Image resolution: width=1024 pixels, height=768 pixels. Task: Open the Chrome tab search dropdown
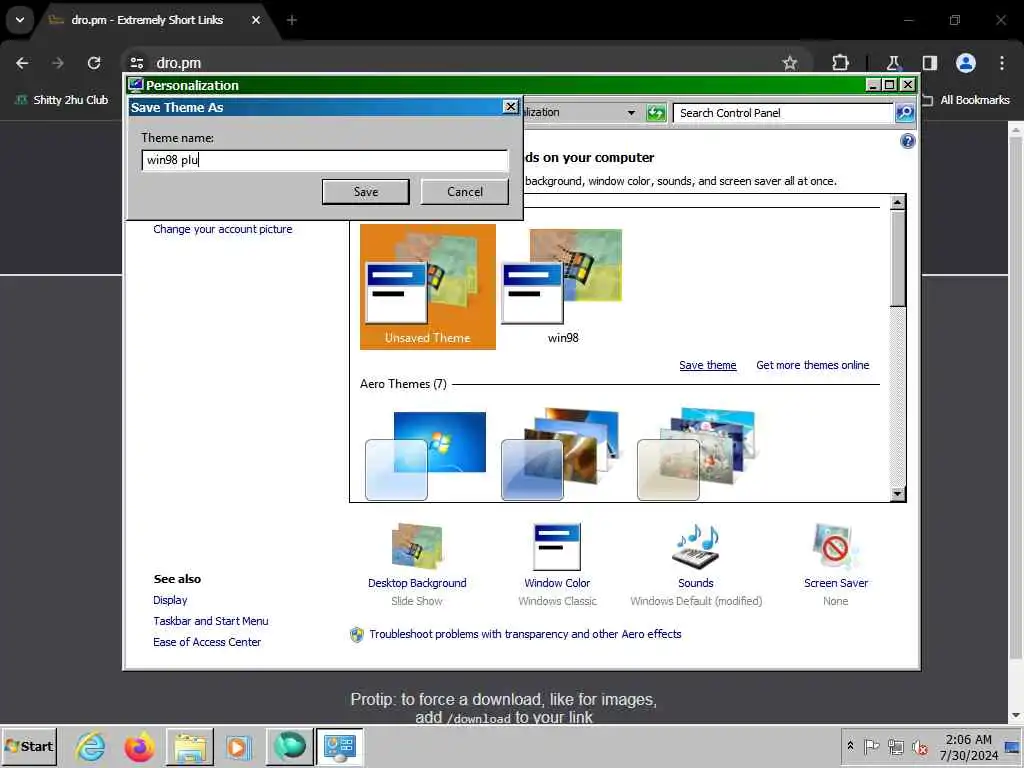[20, 20]
